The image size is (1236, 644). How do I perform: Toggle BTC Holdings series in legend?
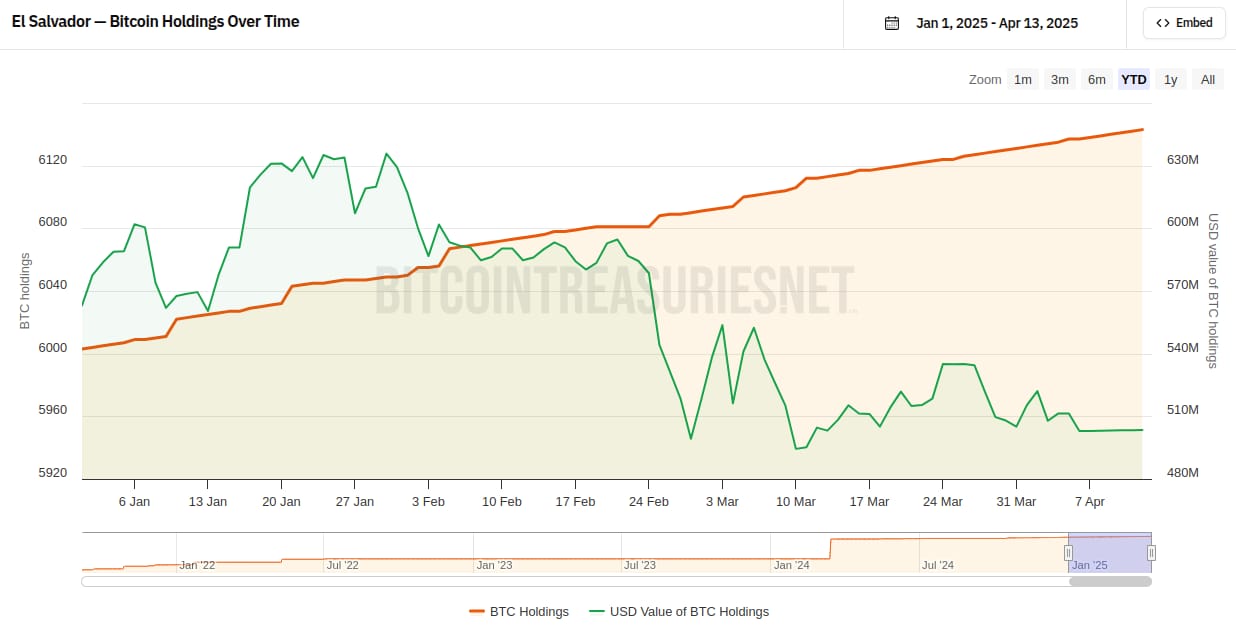[518, 611]
